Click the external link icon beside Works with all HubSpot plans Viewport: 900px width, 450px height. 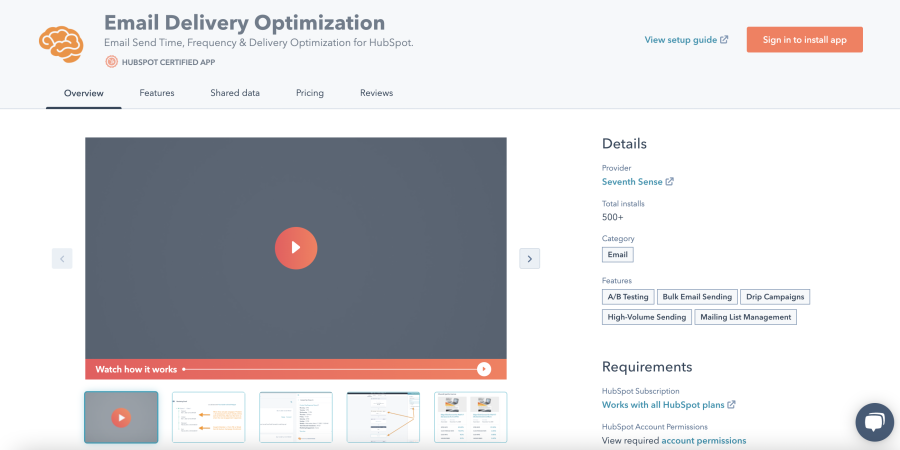pos(731,405)
